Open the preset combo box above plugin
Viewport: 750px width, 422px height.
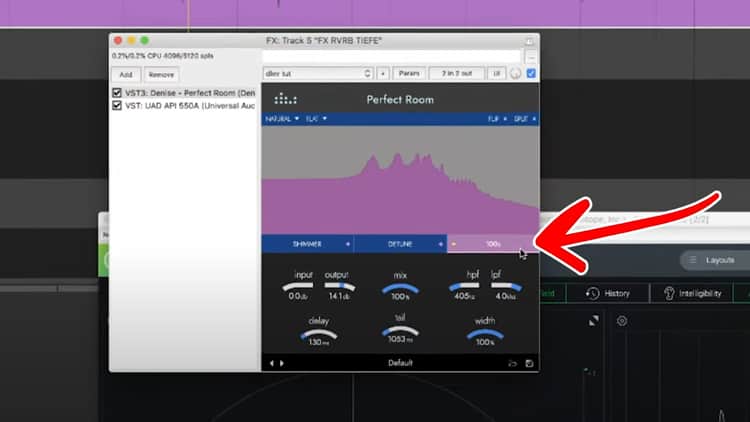[318, 74]
